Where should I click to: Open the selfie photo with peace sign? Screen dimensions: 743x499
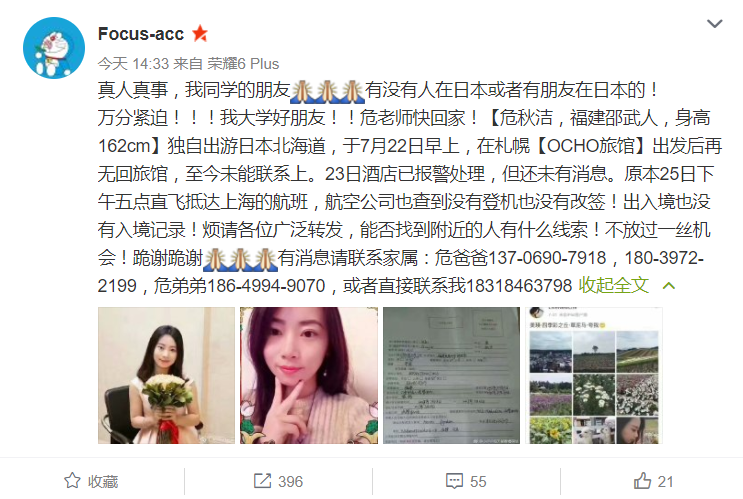pos(309,375)
